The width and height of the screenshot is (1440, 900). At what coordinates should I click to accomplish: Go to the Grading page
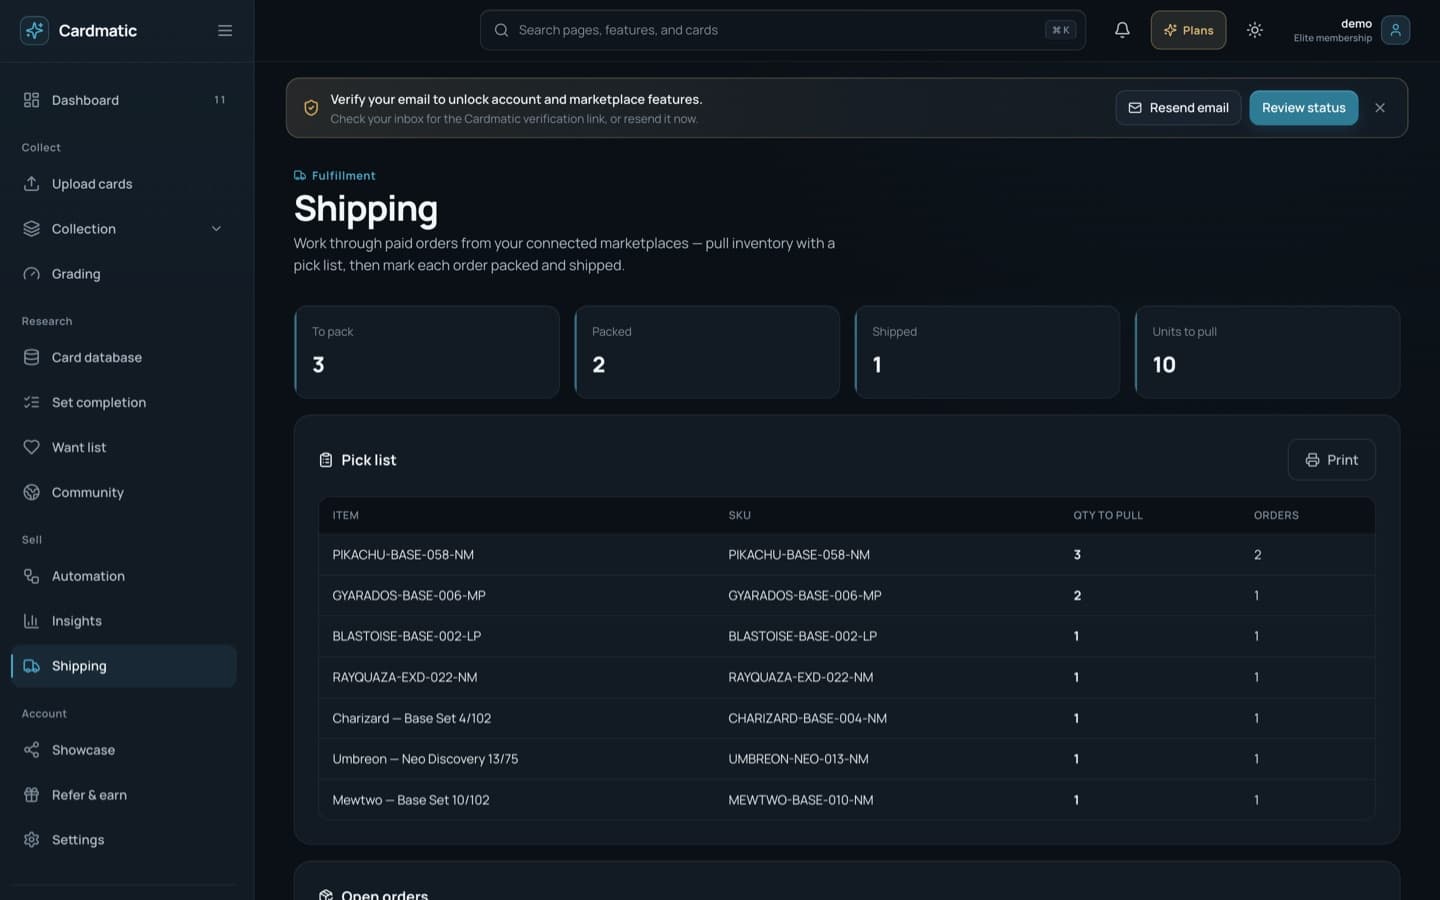pyautogui.click(x=124, y=274)
